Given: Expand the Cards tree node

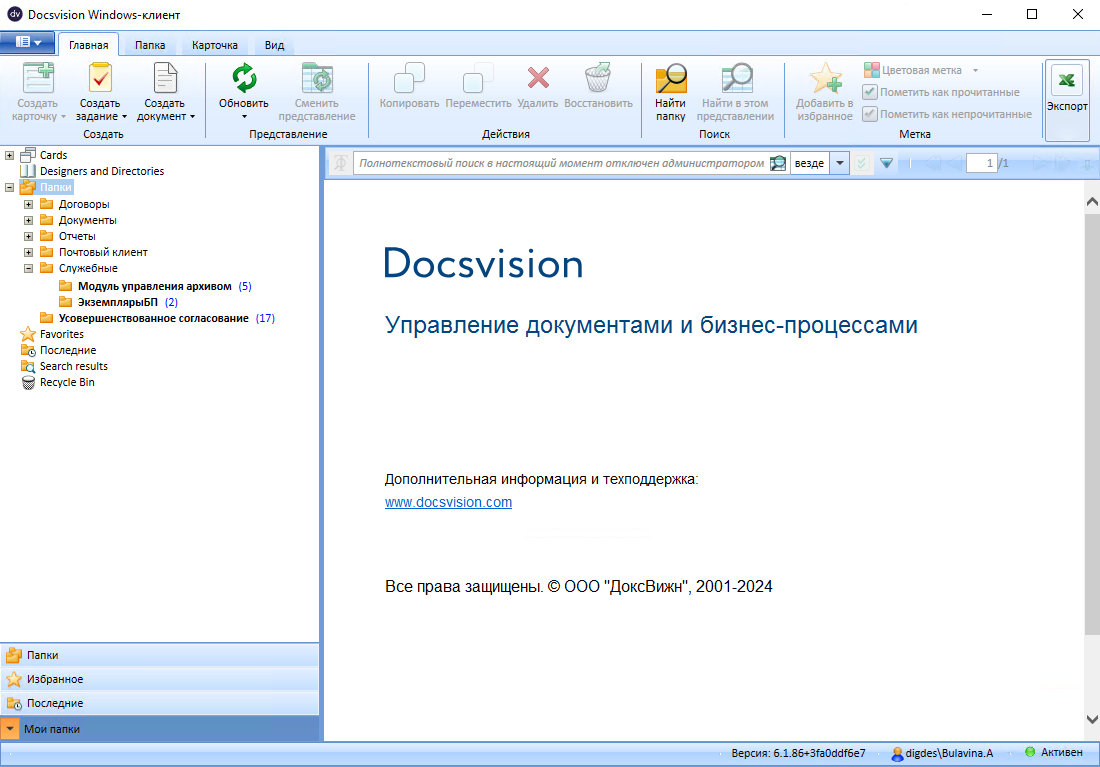Looking at the screenshot, I should coord(10,155).
